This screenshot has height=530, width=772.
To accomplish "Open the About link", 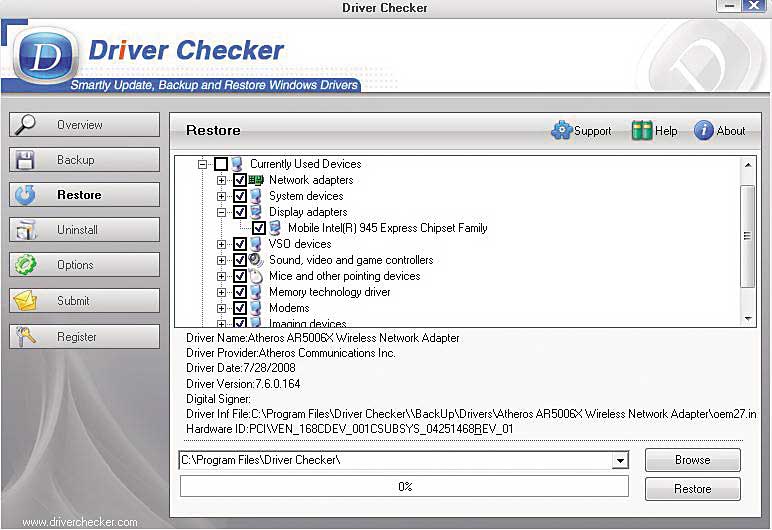I will coord(719,131).
